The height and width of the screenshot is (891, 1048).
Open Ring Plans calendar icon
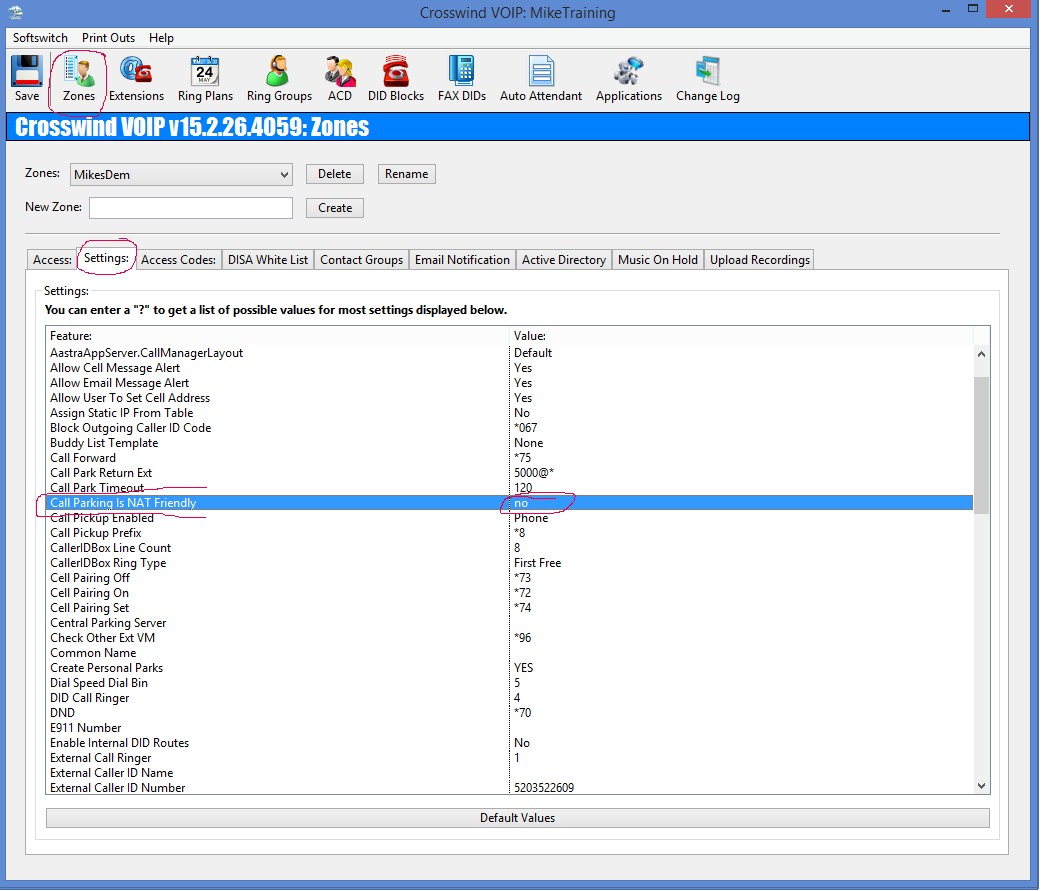205,77
